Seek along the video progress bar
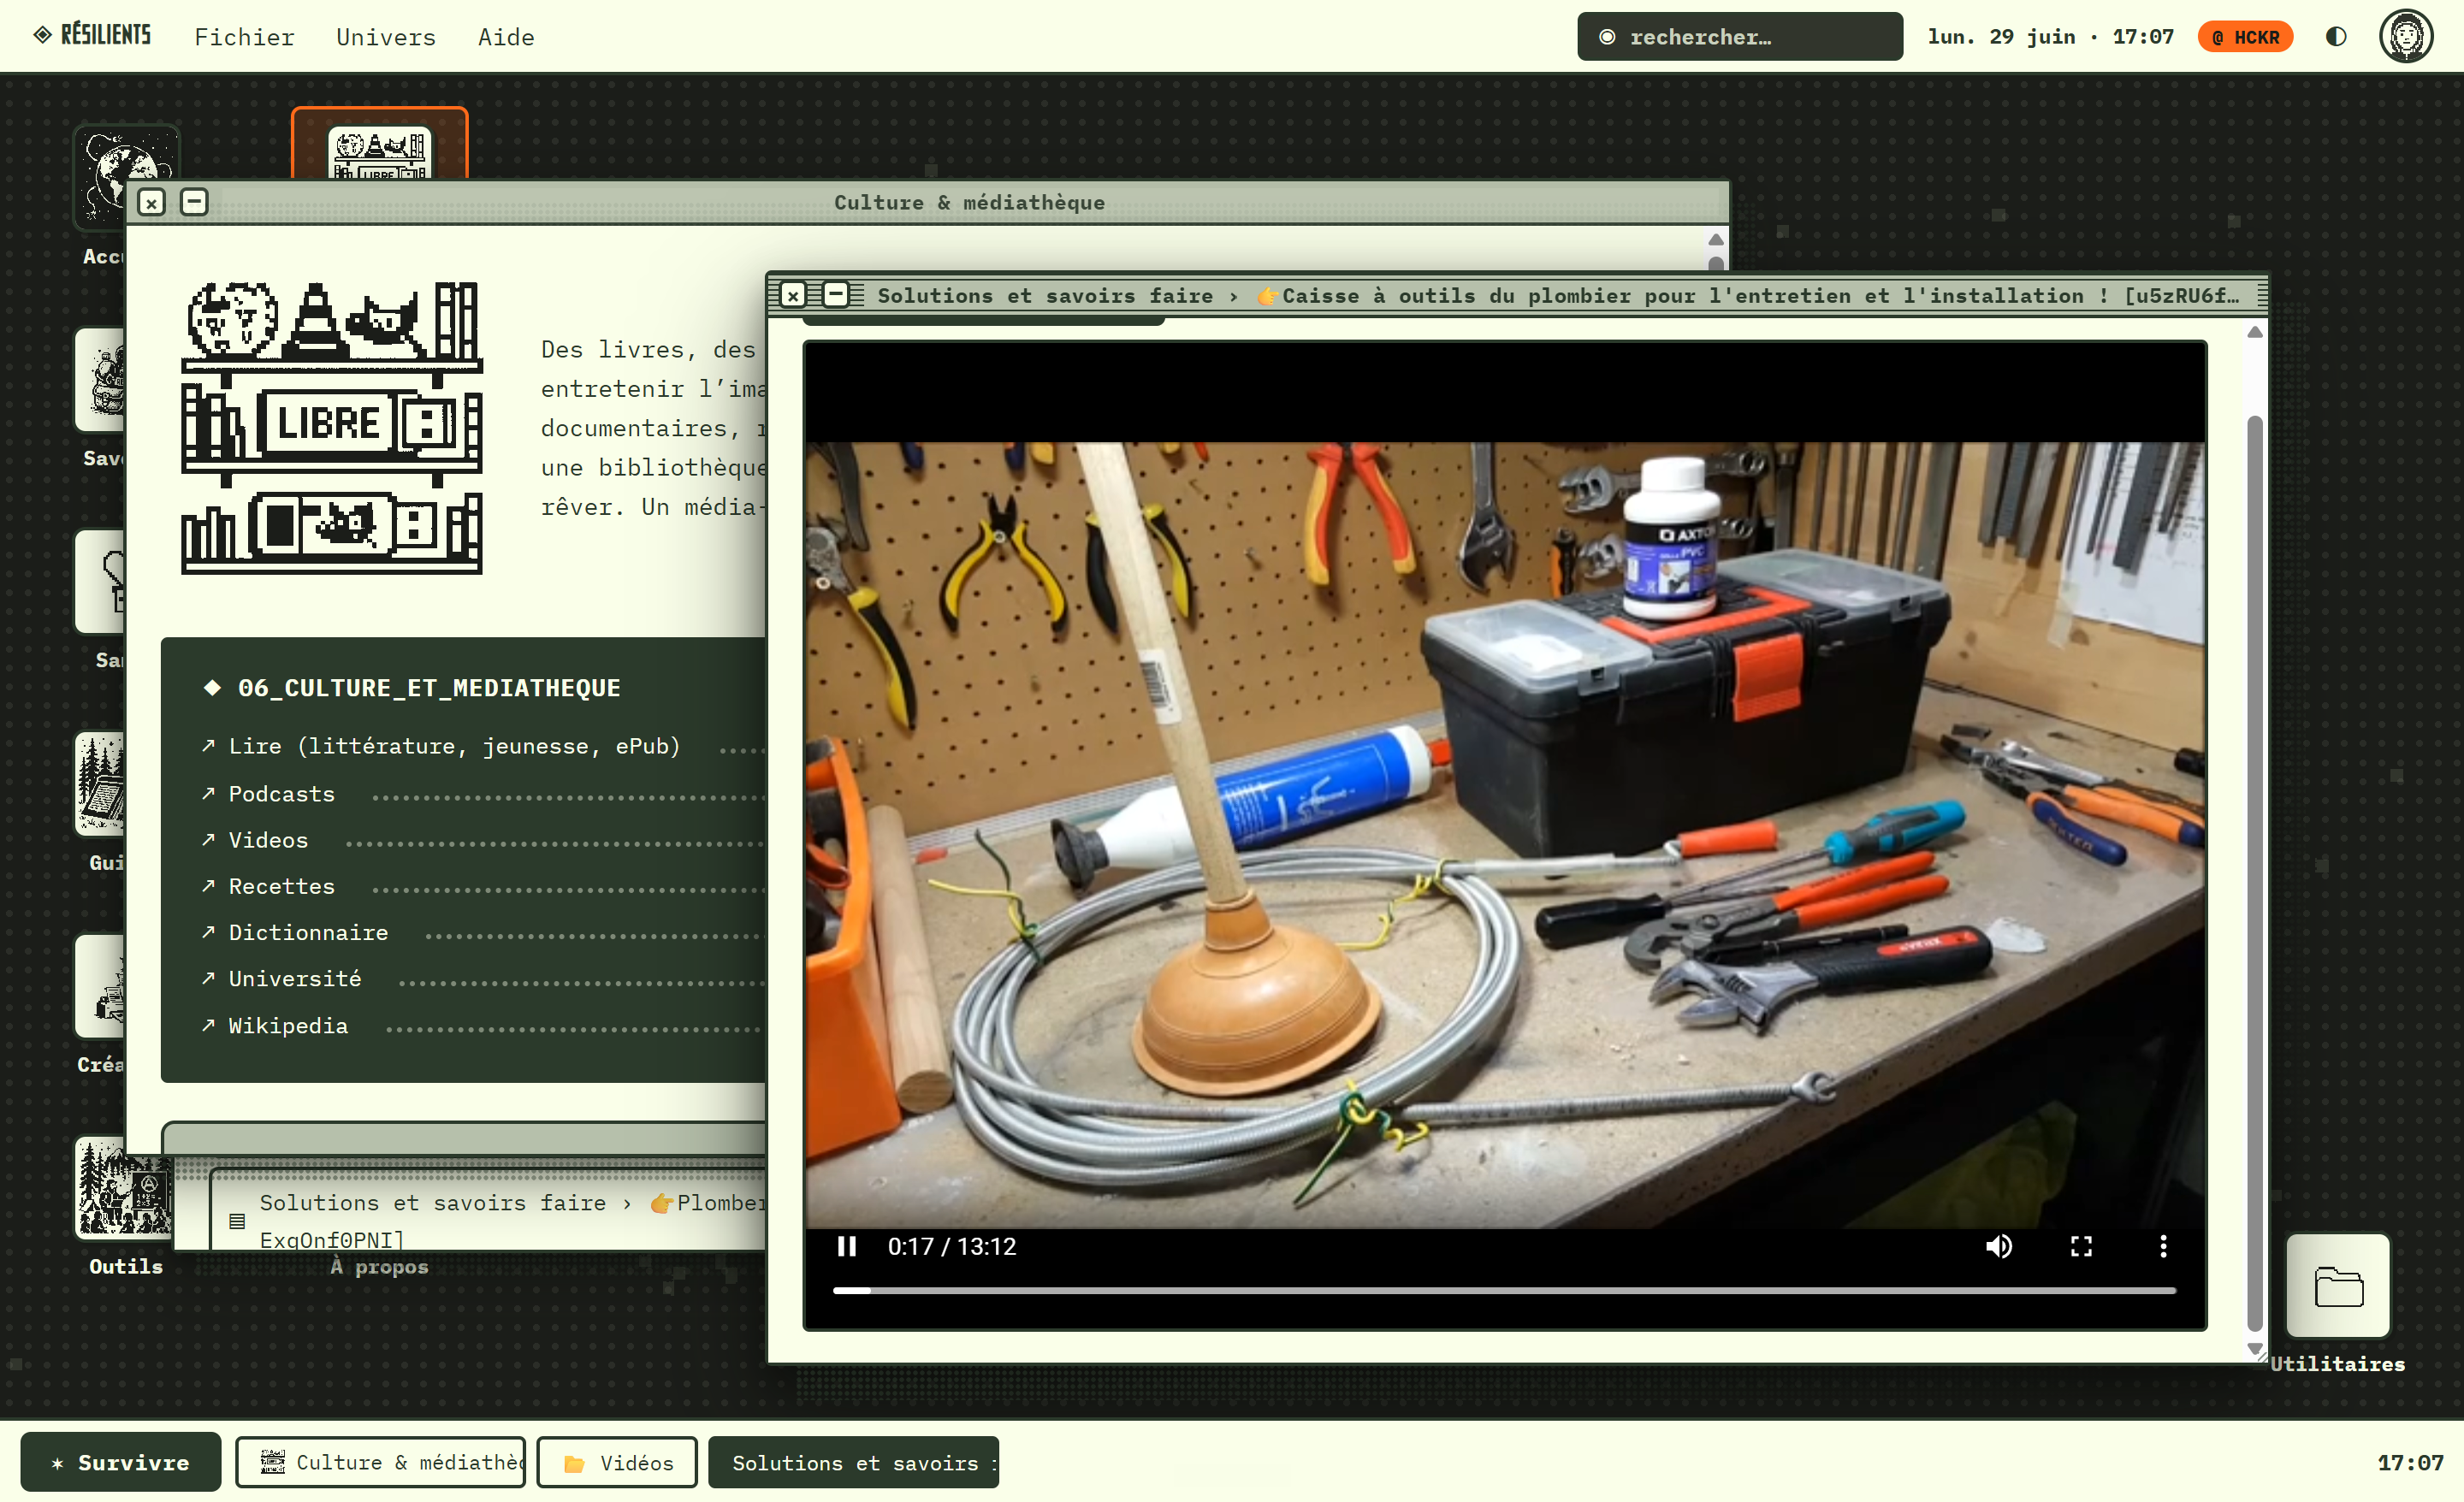The width and height of the screenshot is (2464, 1502). [x=1504, y=1290]
